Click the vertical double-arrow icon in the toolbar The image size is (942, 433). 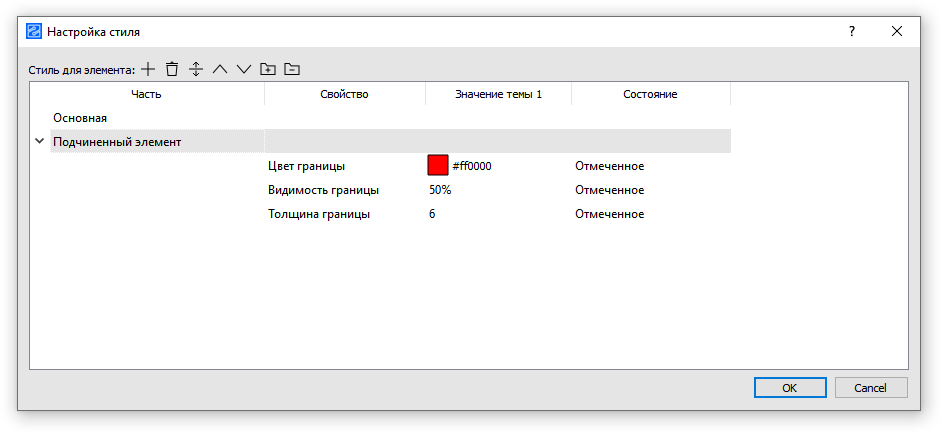[196, 69]
